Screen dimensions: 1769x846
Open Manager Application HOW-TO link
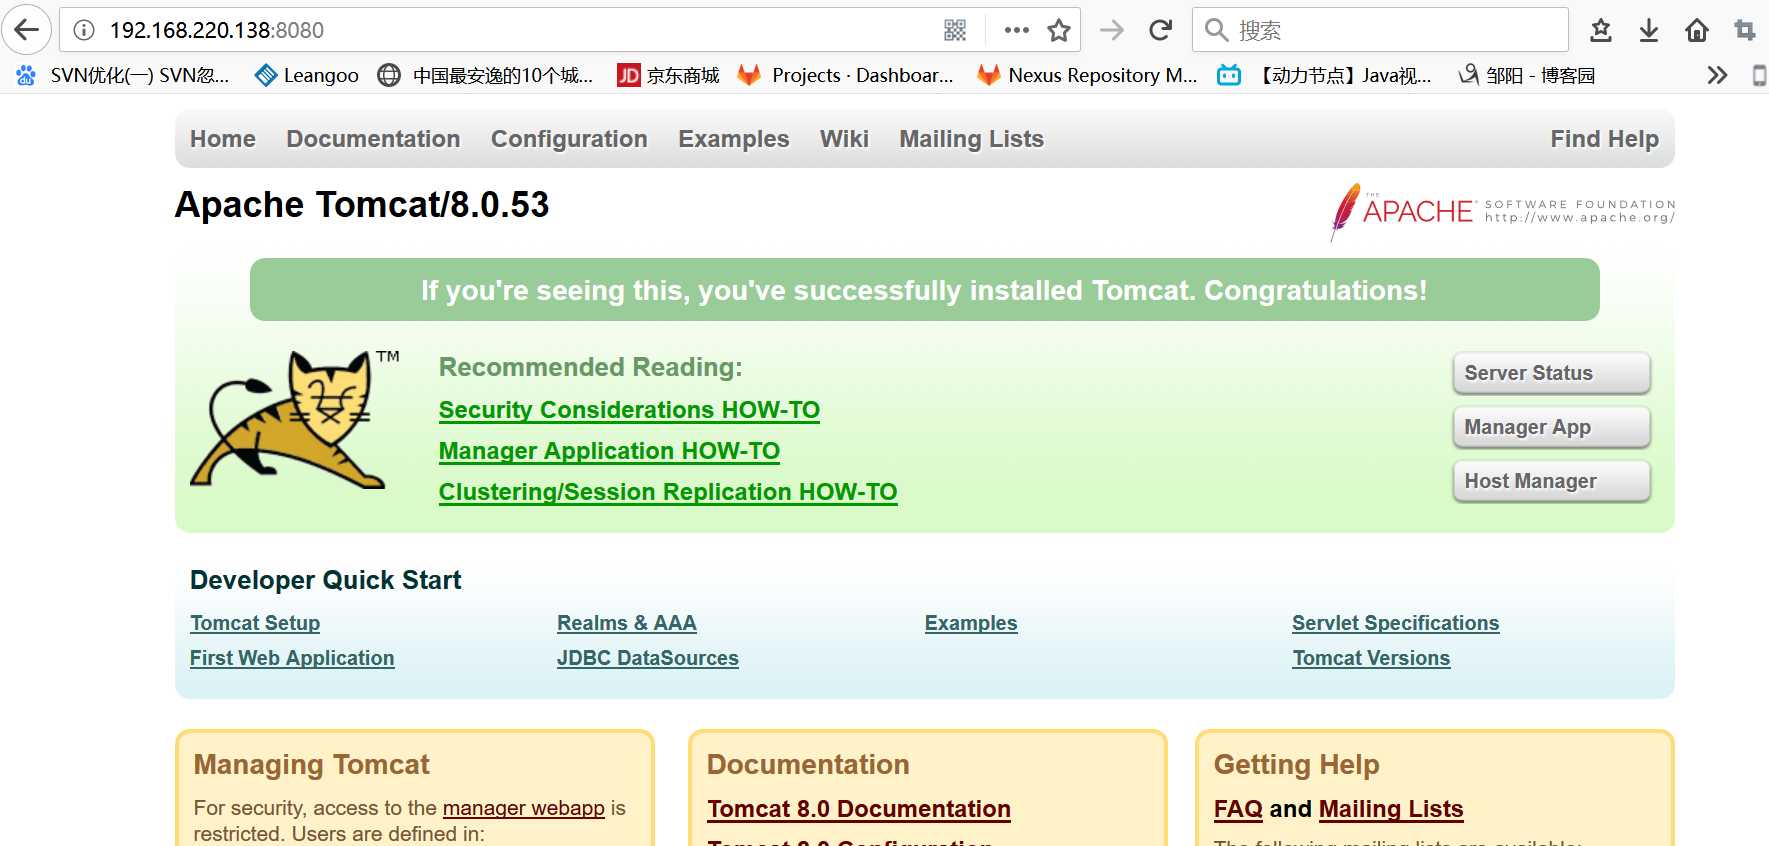pyautogui.click(x=609, y=451)
